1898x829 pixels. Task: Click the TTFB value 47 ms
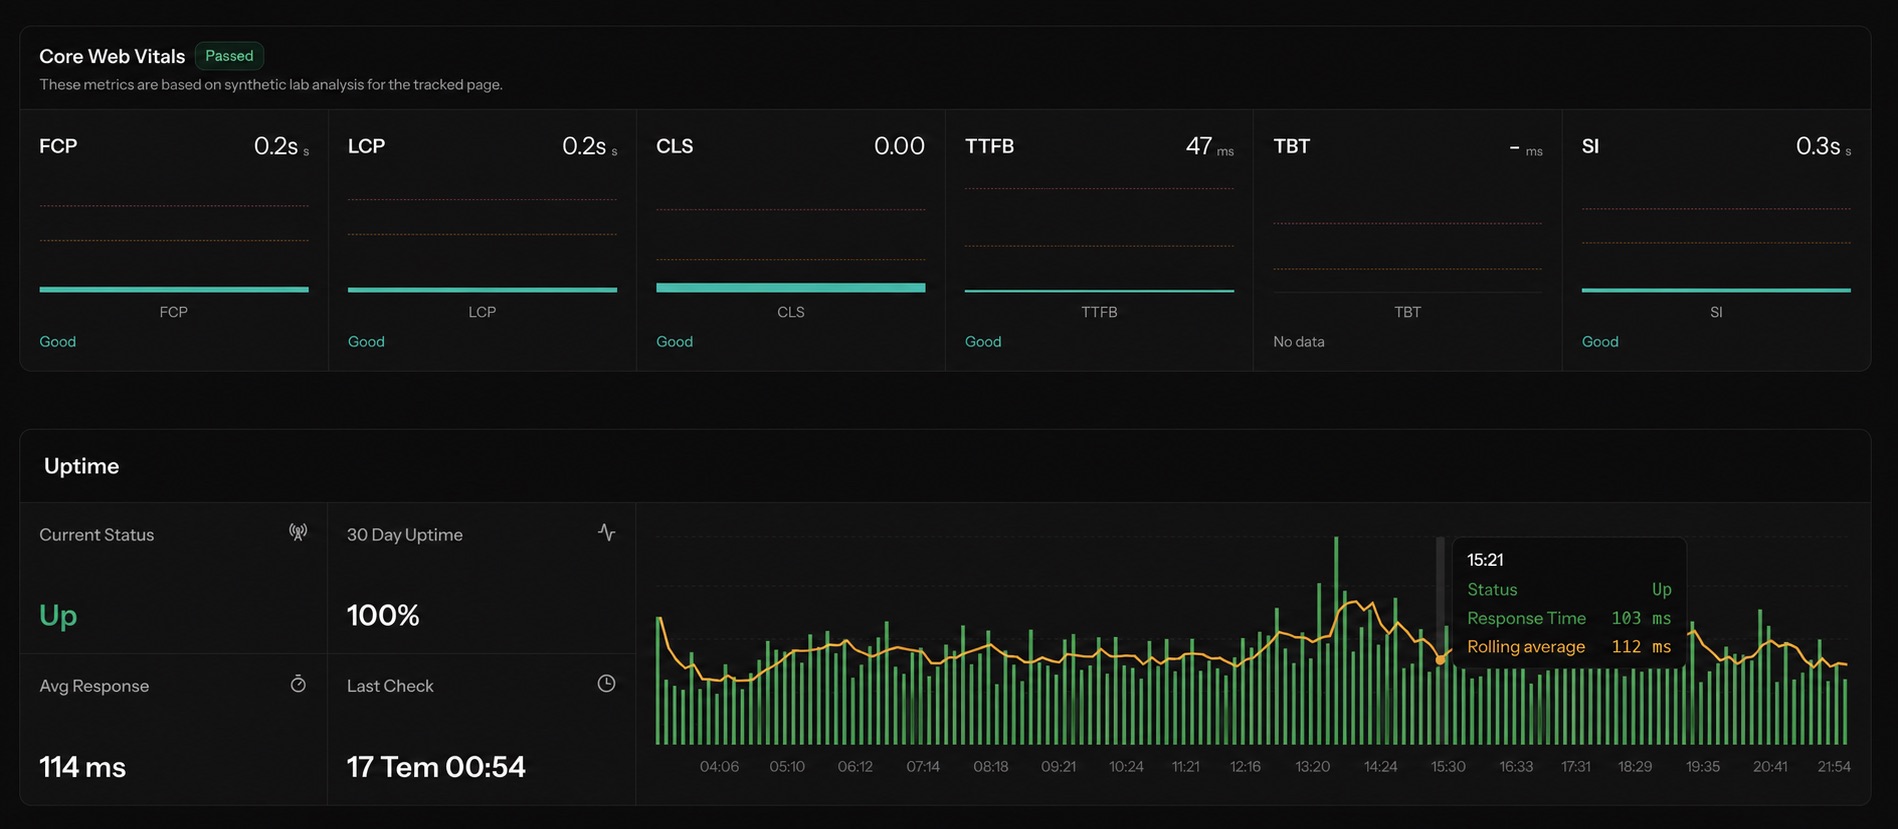click(1209, 146)
